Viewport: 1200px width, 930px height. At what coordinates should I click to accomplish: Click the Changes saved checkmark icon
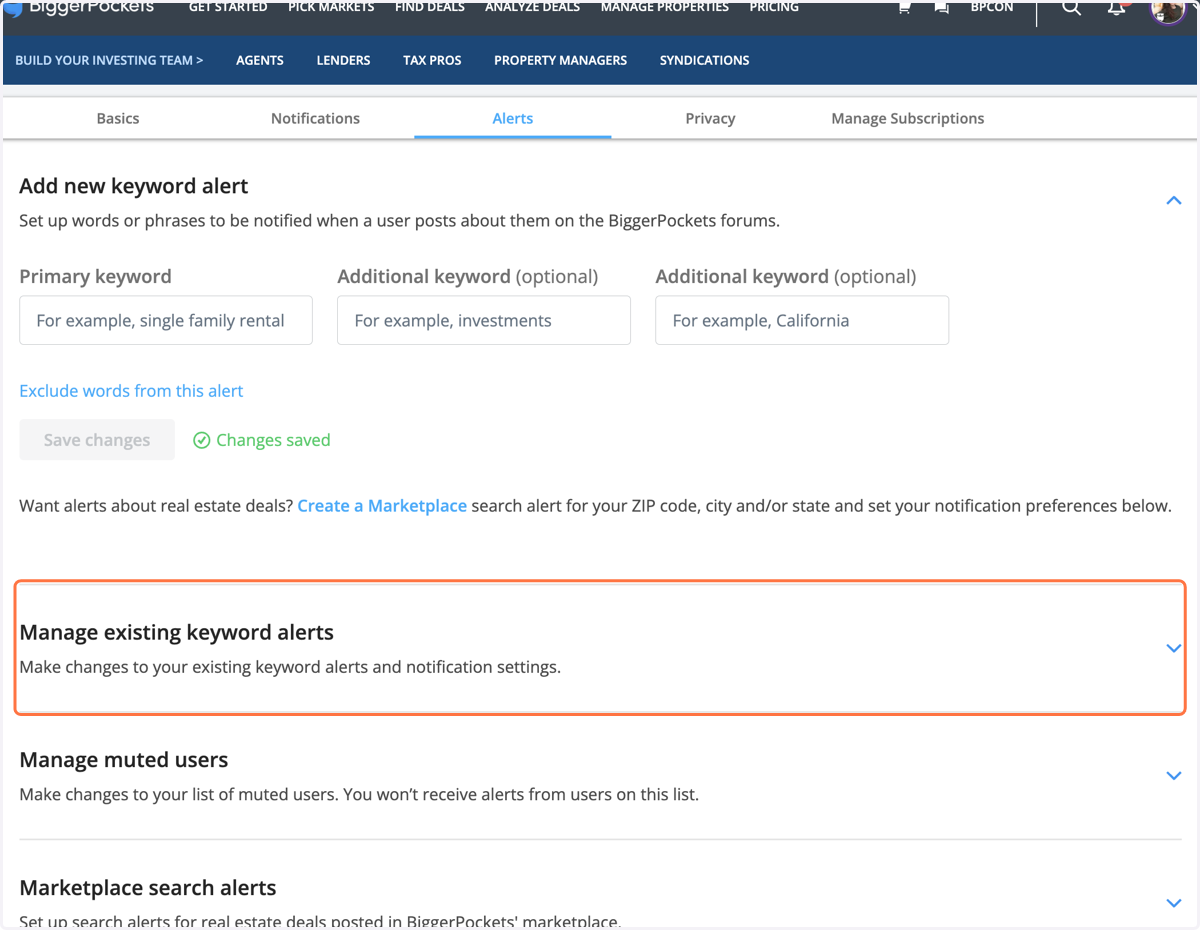click(201, 440)
